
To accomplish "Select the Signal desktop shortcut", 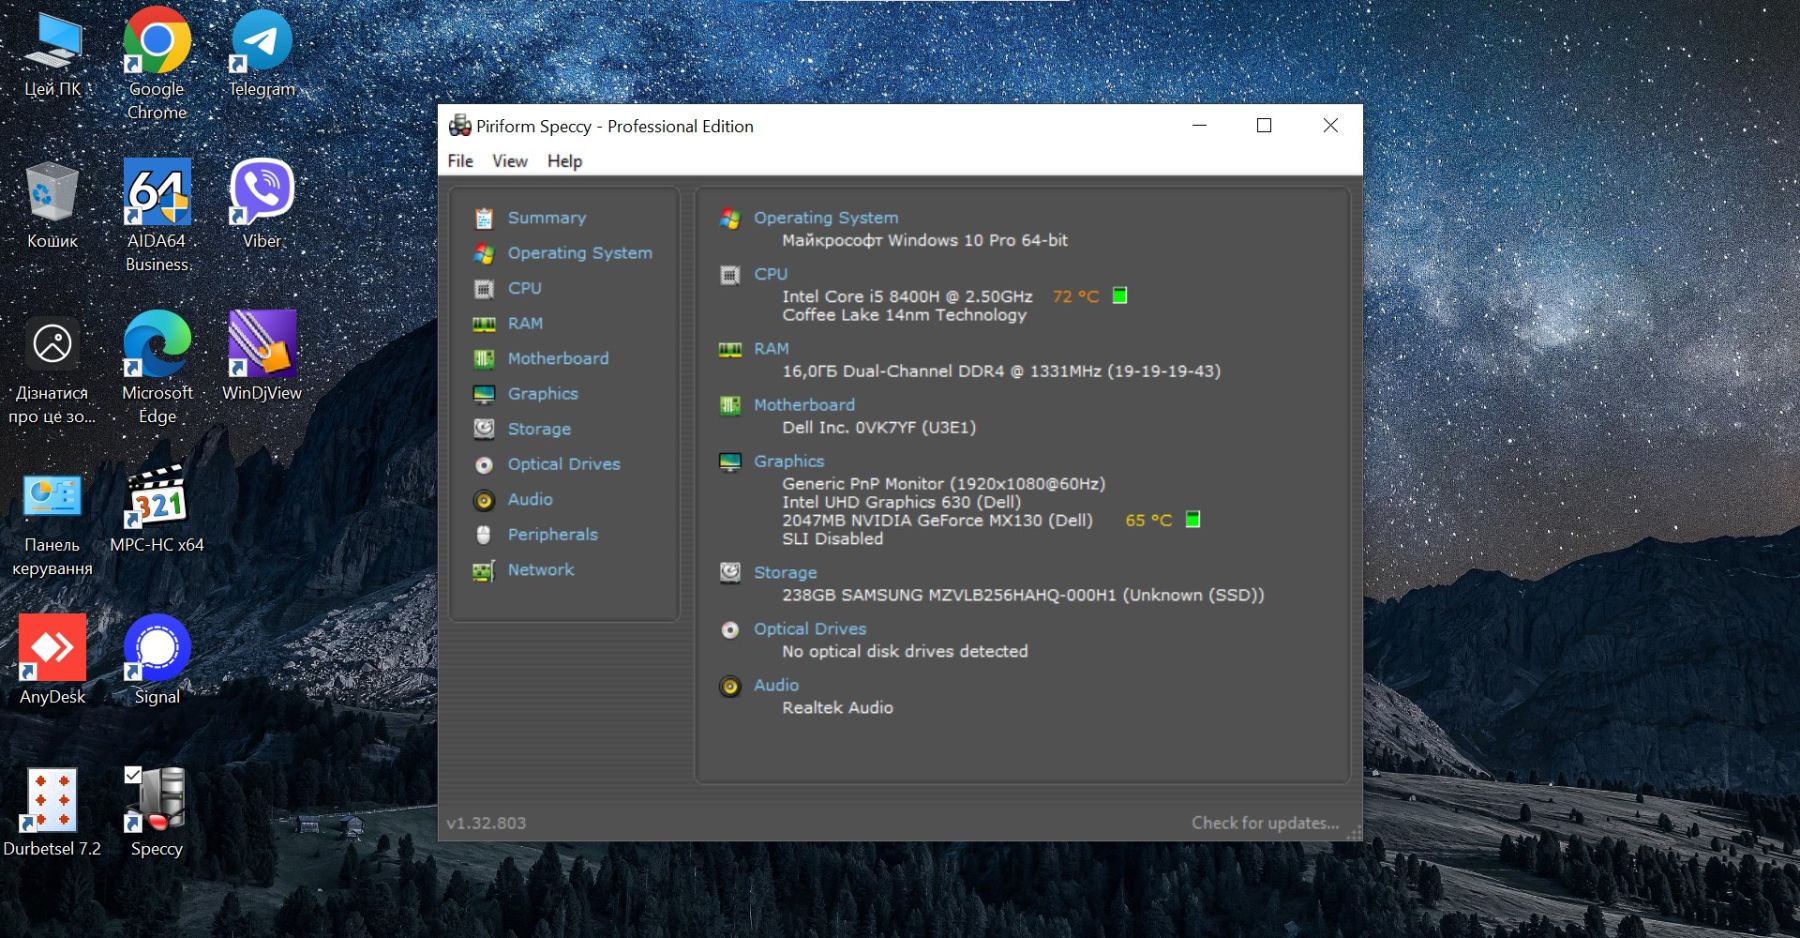I will tap(157, 660).
